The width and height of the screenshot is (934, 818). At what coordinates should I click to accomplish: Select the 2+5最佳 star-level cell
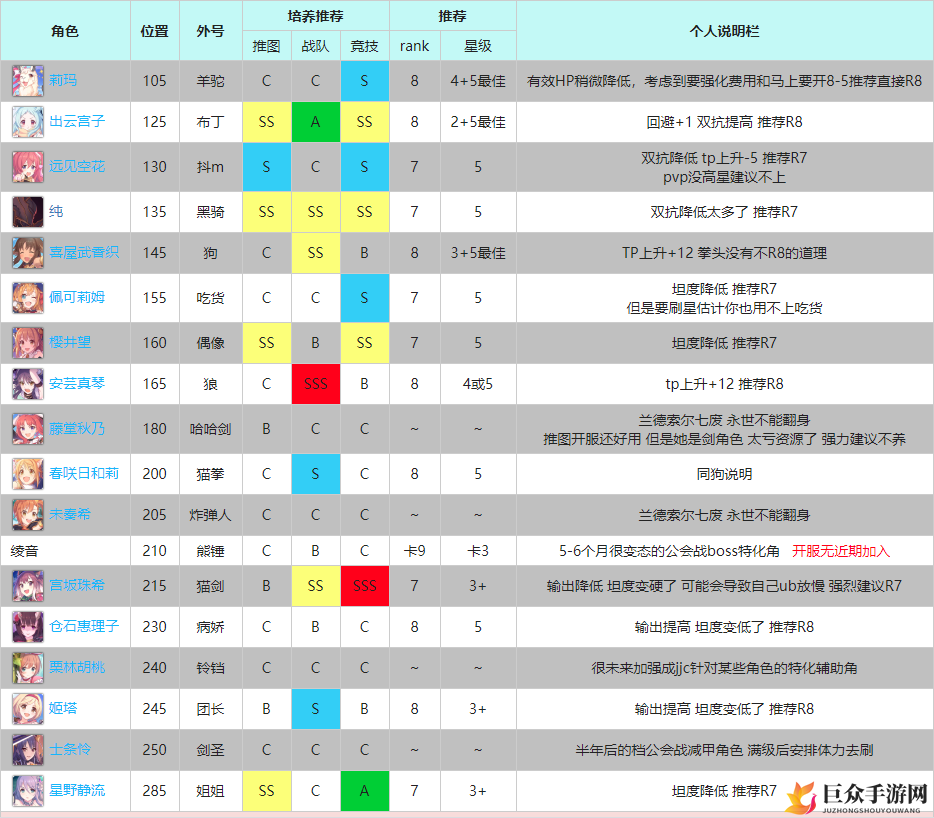pos(478,122)
